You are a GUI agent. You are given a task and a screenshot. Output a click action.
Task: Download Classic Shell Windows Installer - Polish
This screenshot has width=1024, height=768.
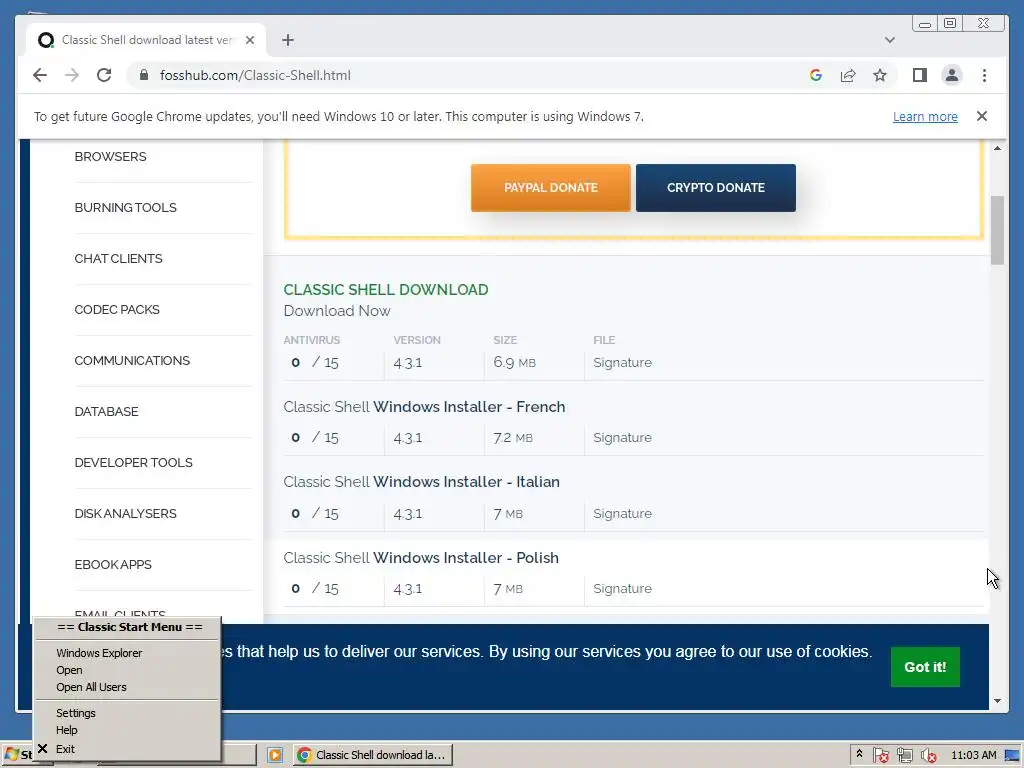coord(421,558)
